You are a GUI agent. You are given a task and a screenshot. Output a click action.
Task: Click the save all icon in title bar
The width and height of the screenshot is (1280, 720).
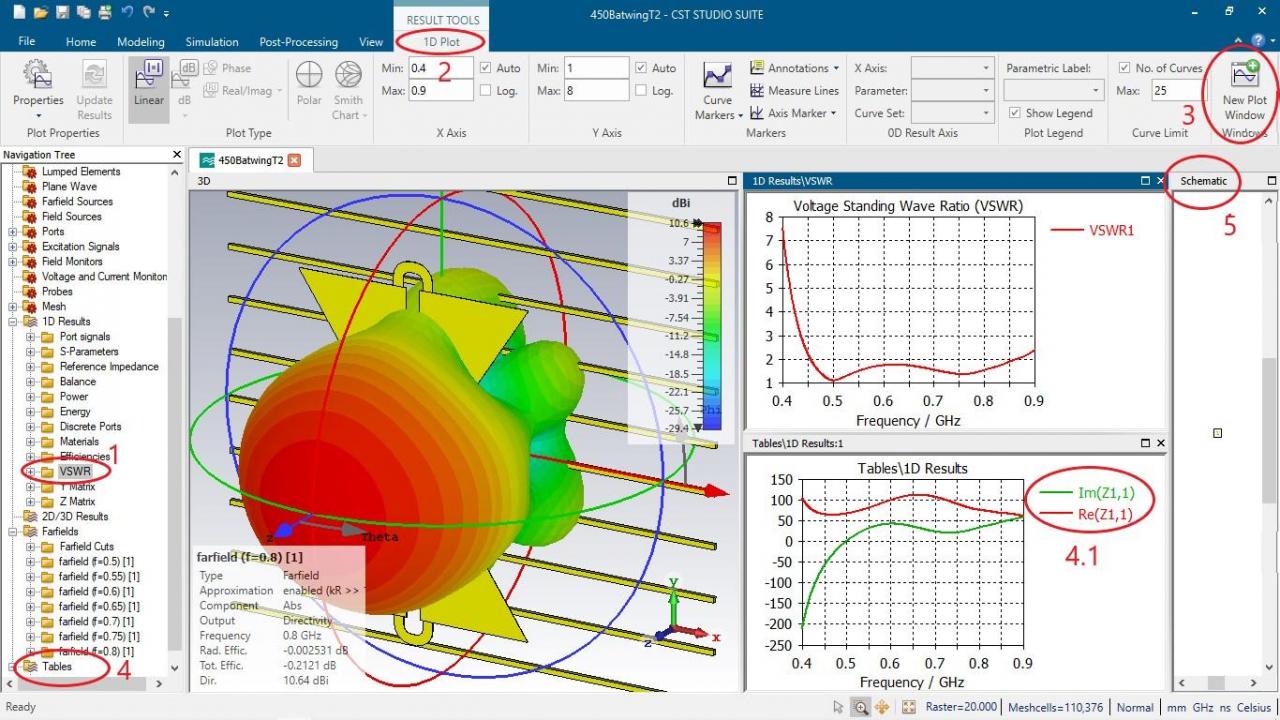pyautogui.click(x=83, y=12)
